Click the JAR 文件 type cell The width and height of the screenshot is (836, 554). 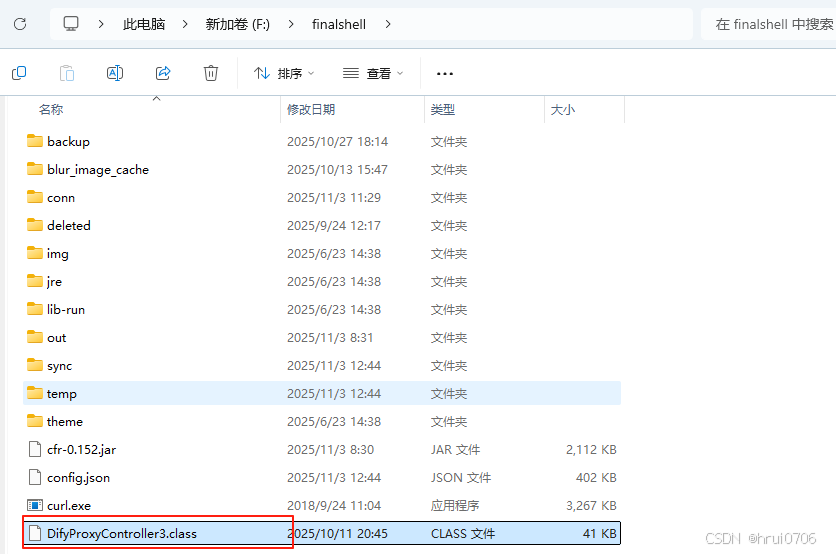[455, 449]
